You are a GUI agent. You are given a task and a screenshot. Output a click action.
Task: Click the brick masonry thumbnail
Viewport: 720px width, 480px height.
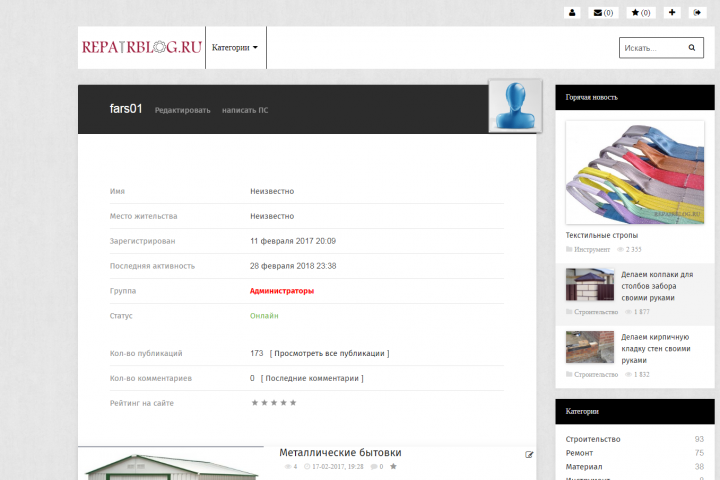[x=590, y=347]
